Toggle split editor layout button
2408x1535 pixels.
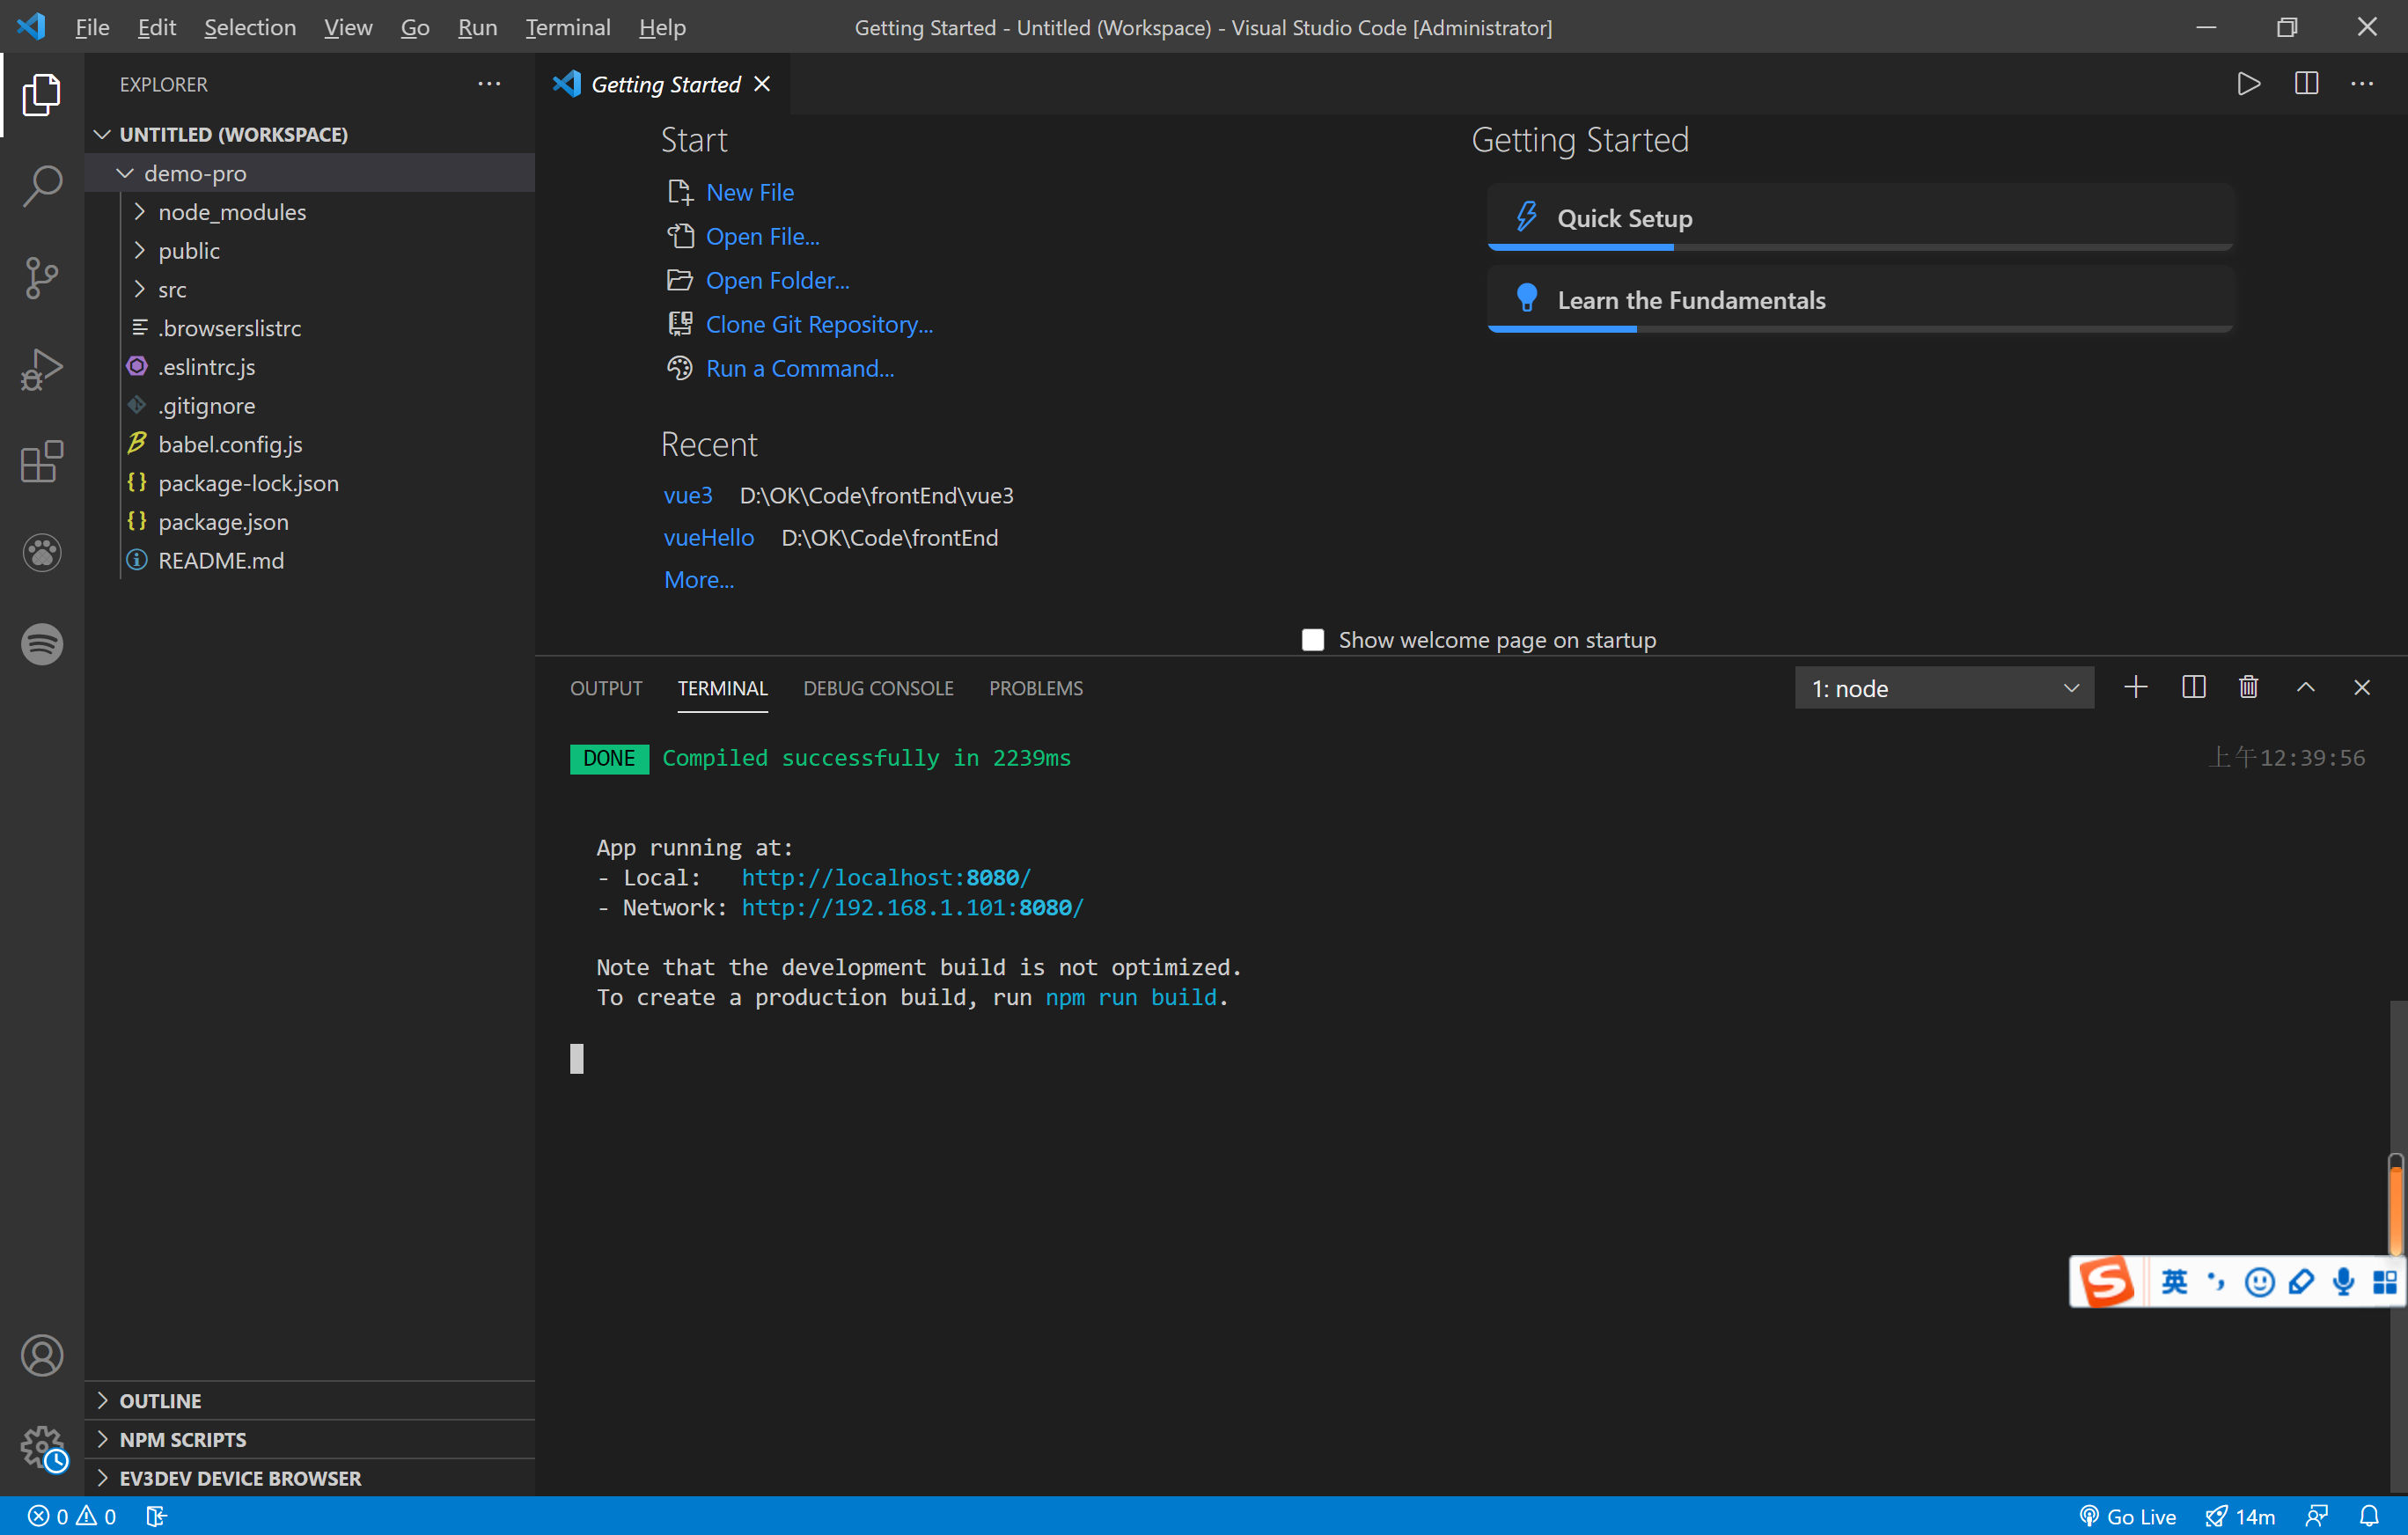click(x=2306, y=84)
